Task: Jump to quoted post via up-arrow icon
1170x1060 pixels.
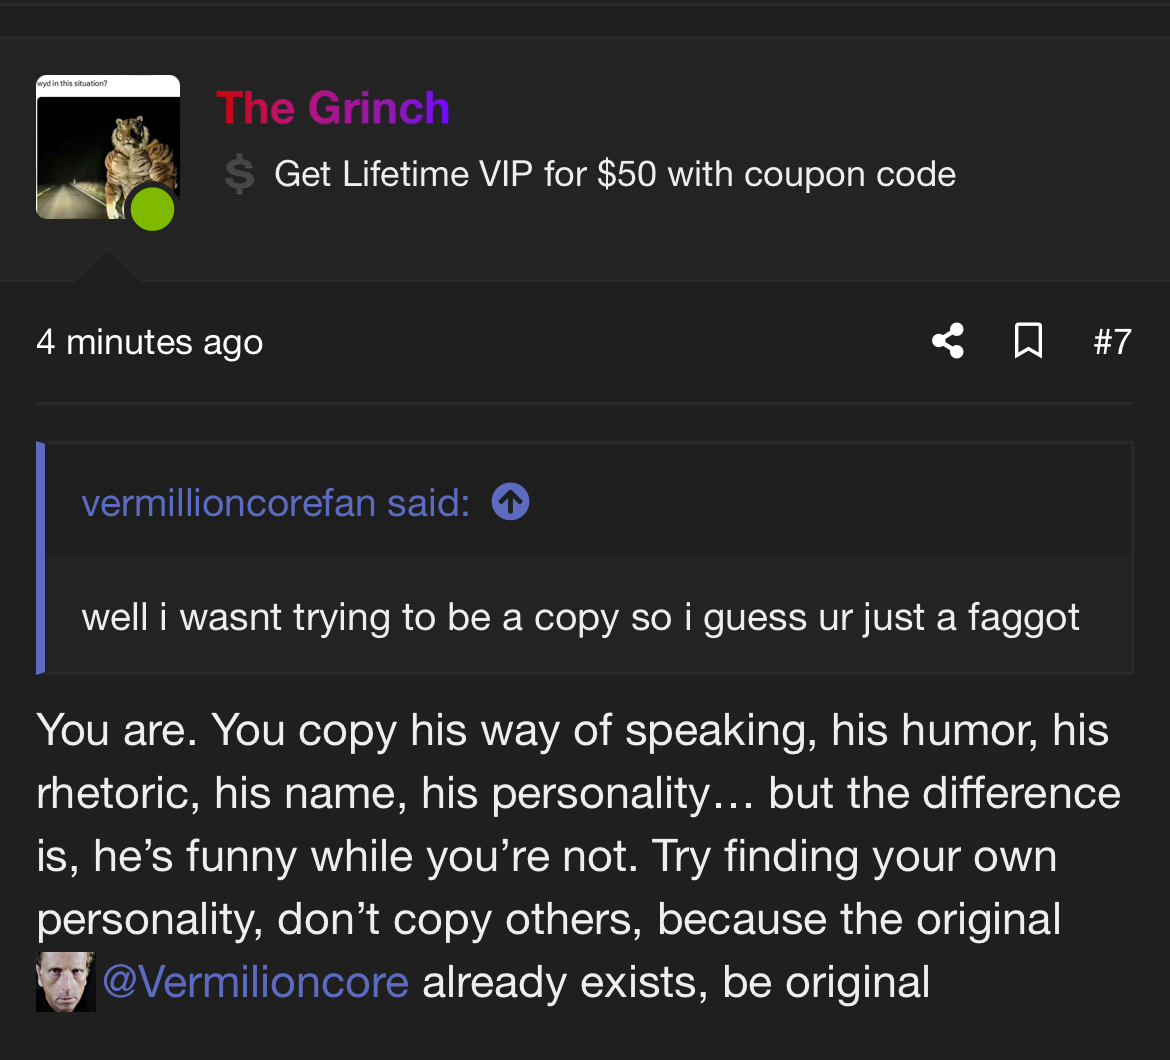Action: pos(510,502)
